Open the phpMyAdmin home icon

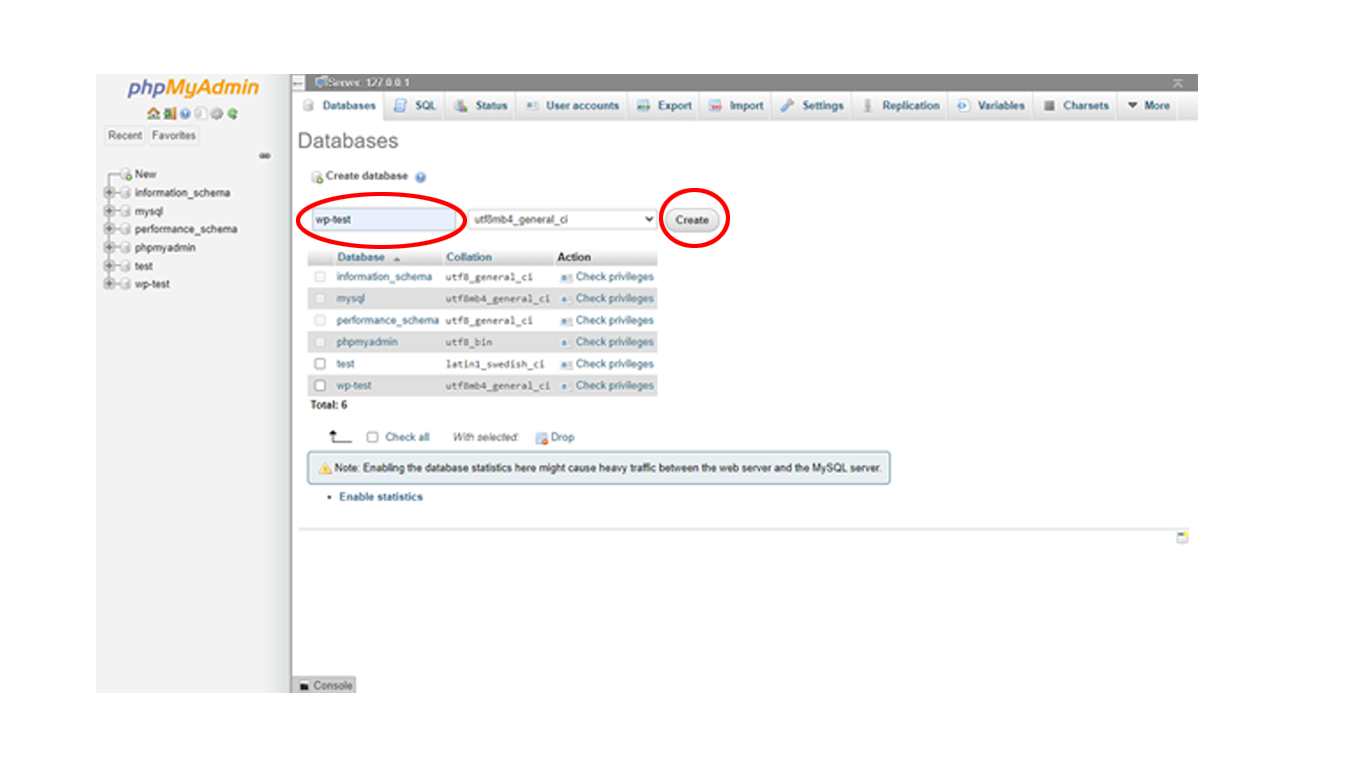(x=153, y=113)
